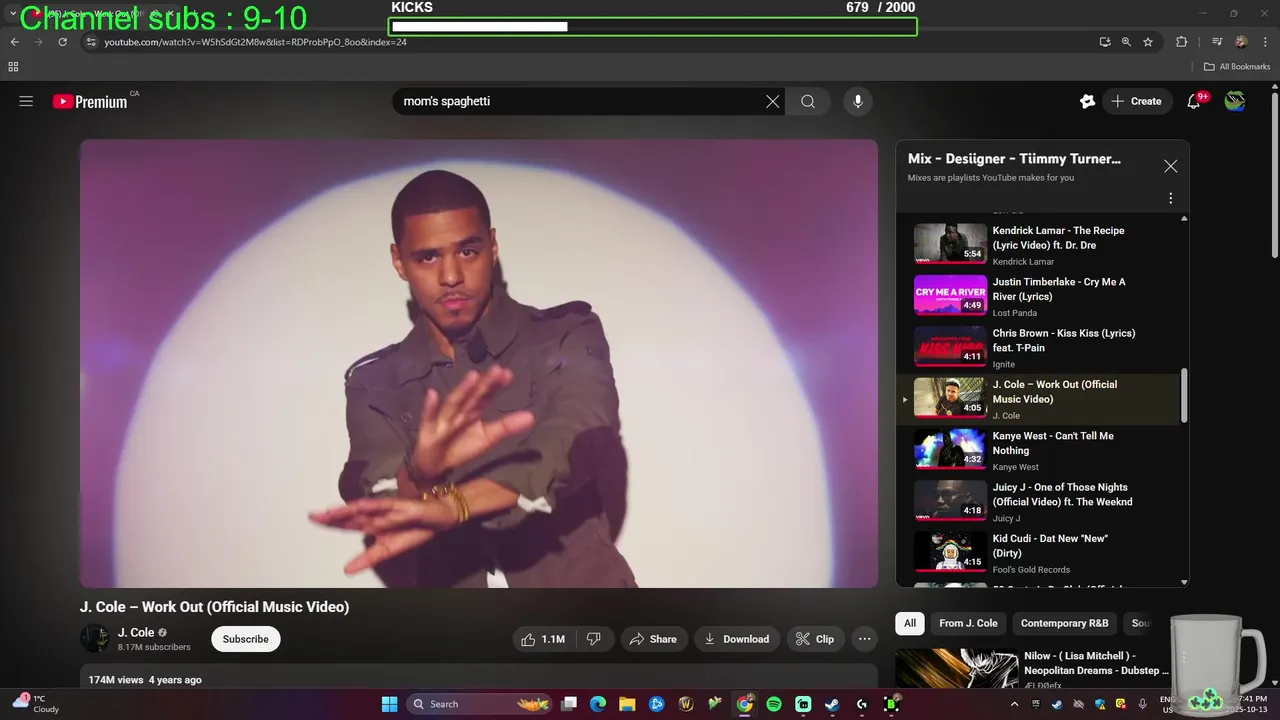This screenshot has width=1280, height=720.
Task: Click the Mix playlist scrollbar thumb
Action: [x=1185, y=396]
